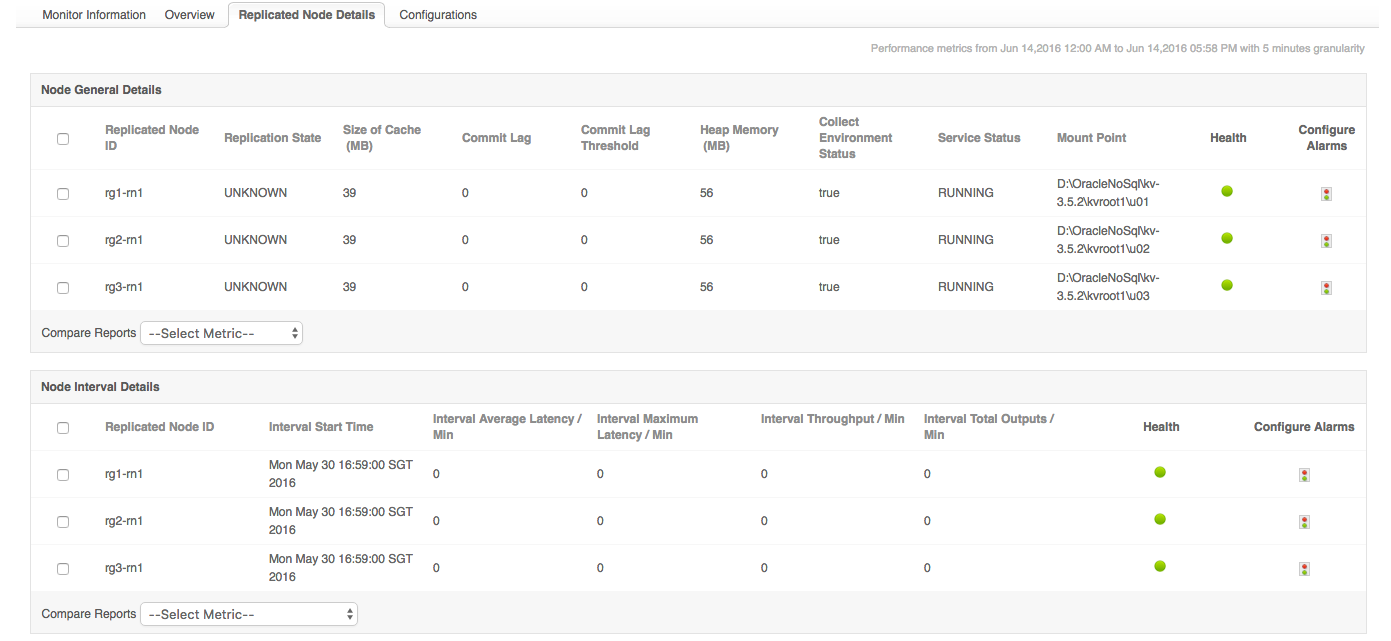The width and height of the screenshot is (1391, 641).
Task: Click alarm icon for rg2-rn1 interval details
Action: pyautogui.click(x=1304, y=522)
